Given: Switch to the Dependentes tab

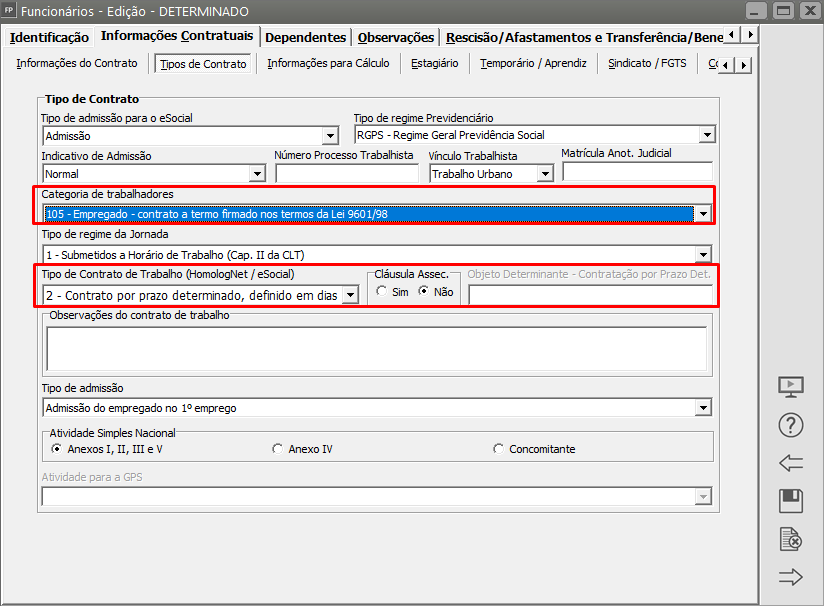Looking at the screenshot, I should tap(305, 37).
